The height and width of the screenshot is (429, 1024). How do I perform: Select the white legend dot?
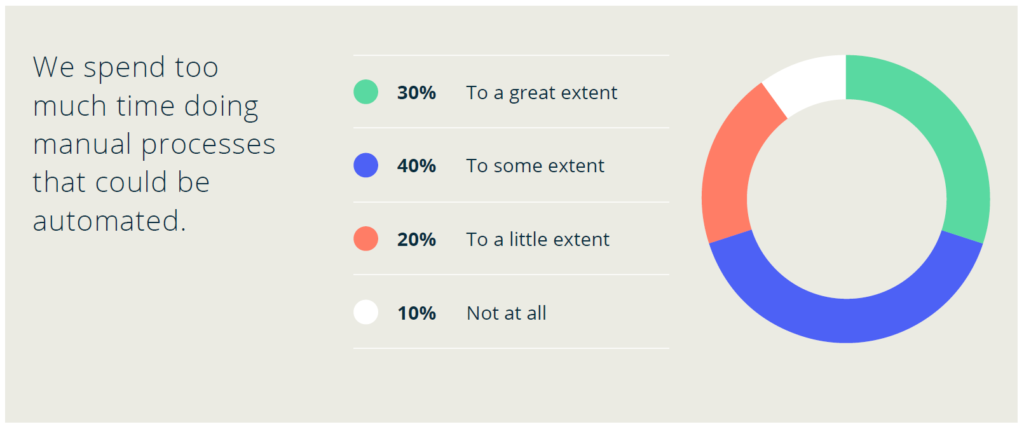tap(366, 313)
